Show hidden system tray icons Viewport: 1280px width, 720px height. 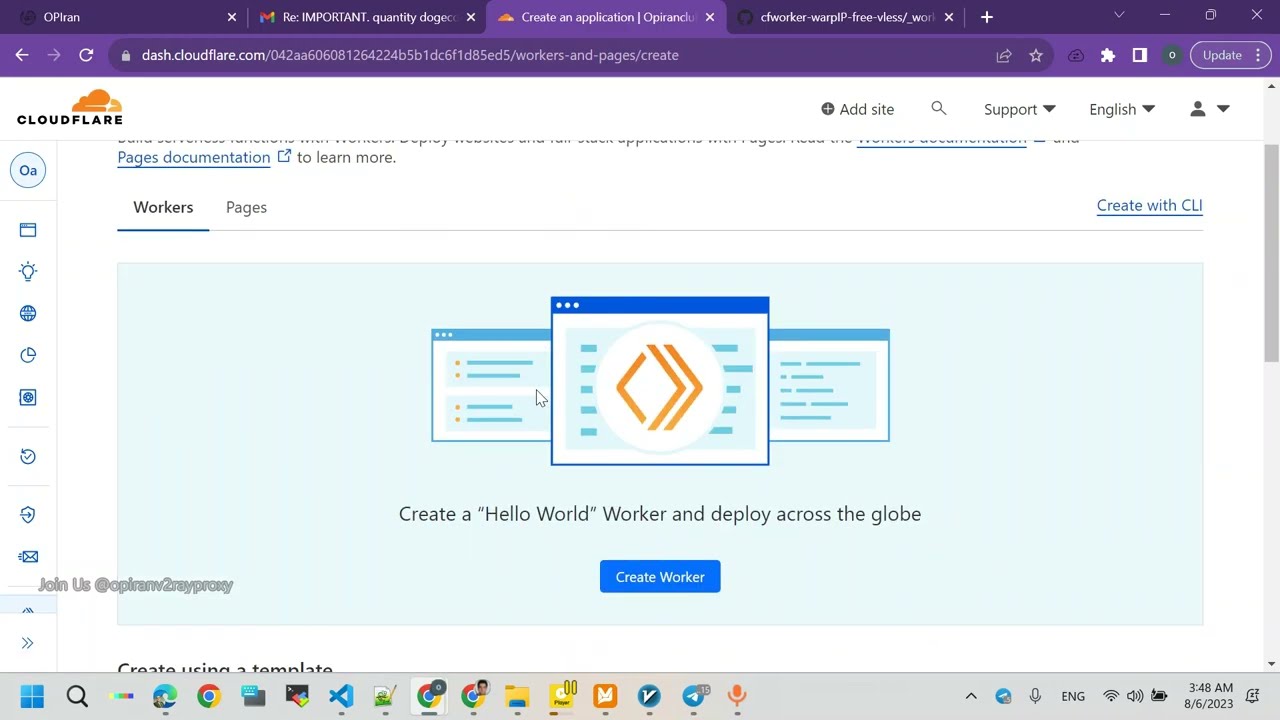[x=970, y=696]
